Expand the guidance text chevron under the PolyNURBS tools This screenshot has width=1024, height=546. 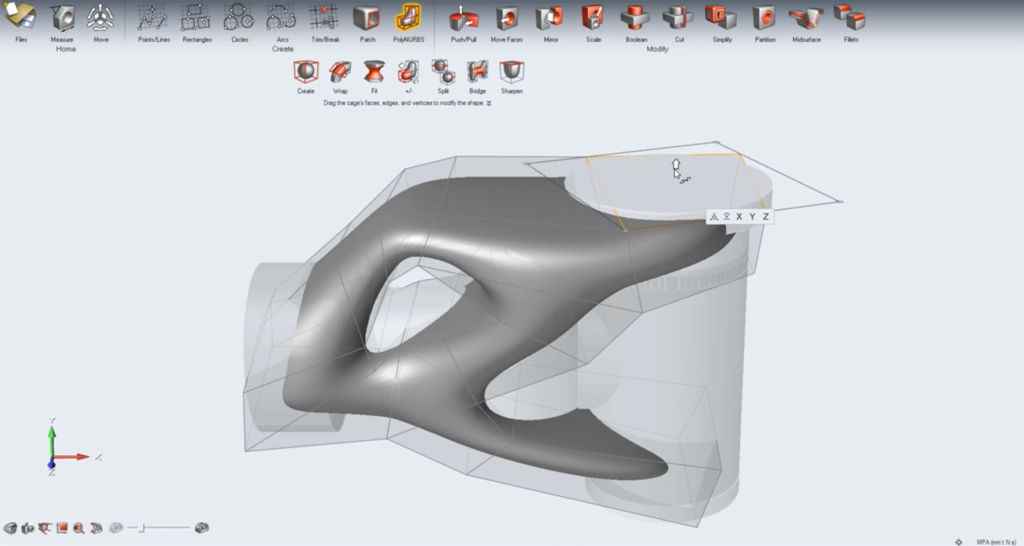(x=489, y=103)
